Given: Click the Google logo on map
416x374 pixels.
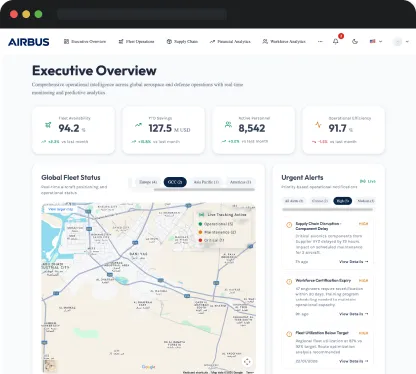Looking at the screenshot, I should 148,367.
